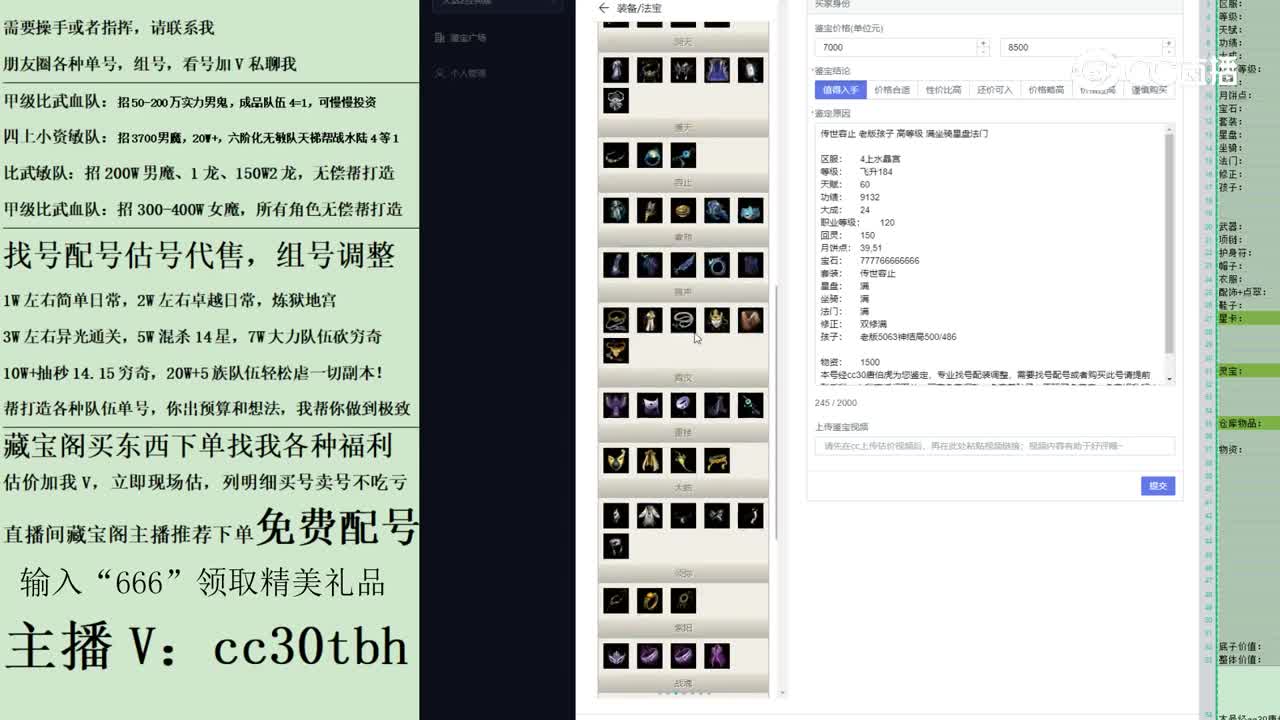This screenshot has width=1280, height=720.
Task: Select the 物资: spreadsheet cell
Action: [x=1248, y=450]
